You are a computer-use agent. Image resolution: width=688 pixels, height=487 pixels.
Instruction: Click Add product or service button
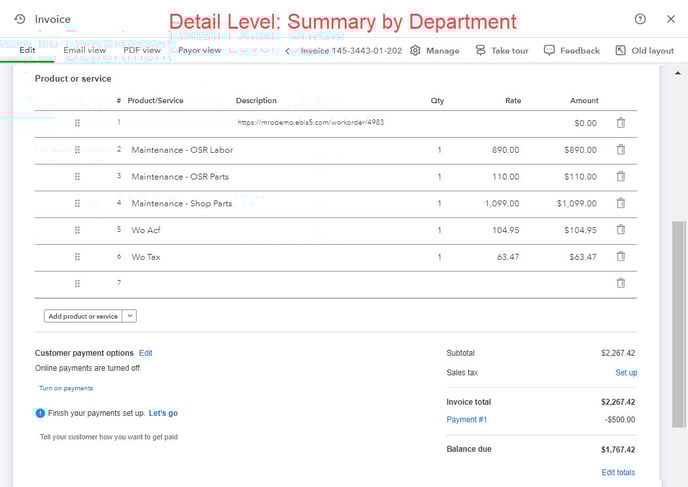(x=83, y=316)
